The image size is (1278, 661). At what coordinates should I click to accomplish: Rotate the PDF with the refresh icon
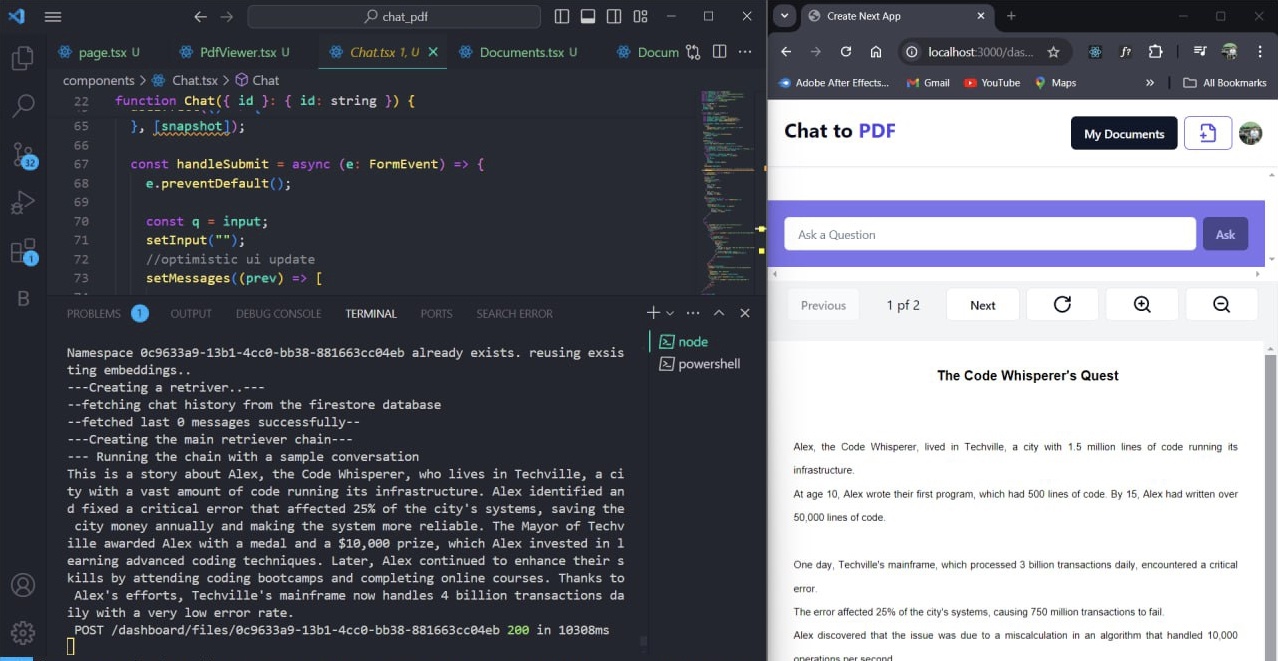click(1062, 304)
